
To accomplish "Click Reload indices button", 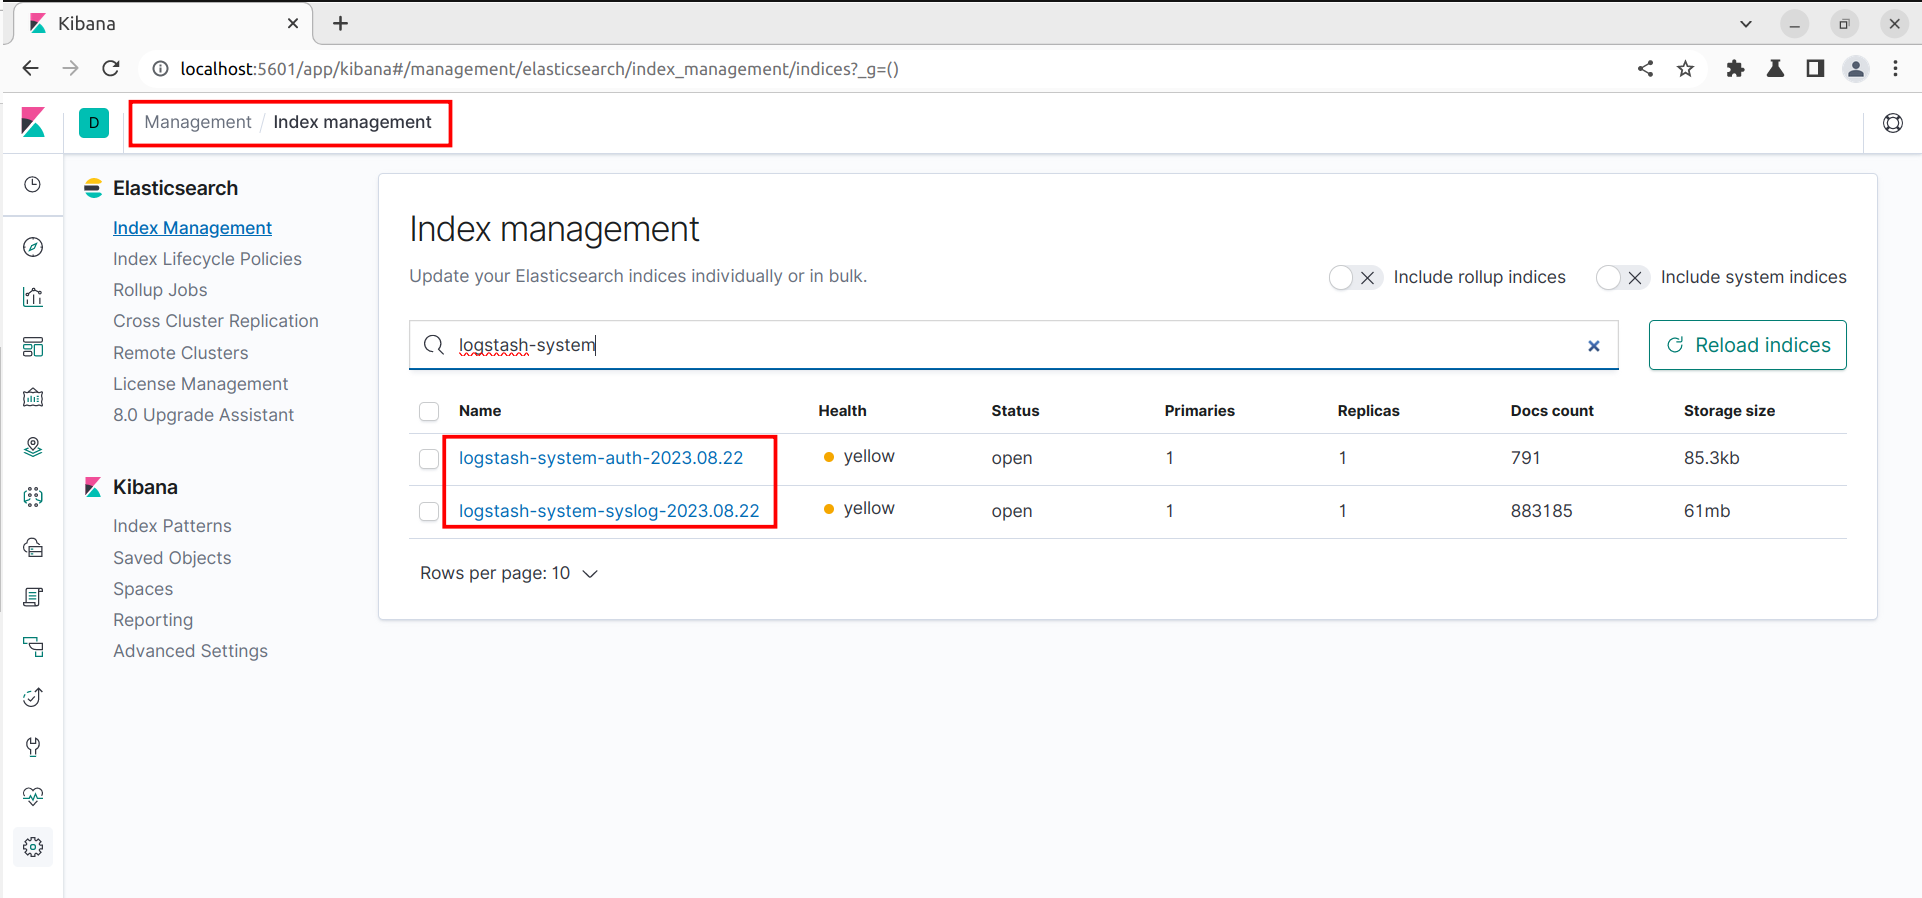I will click(1747, 345).
